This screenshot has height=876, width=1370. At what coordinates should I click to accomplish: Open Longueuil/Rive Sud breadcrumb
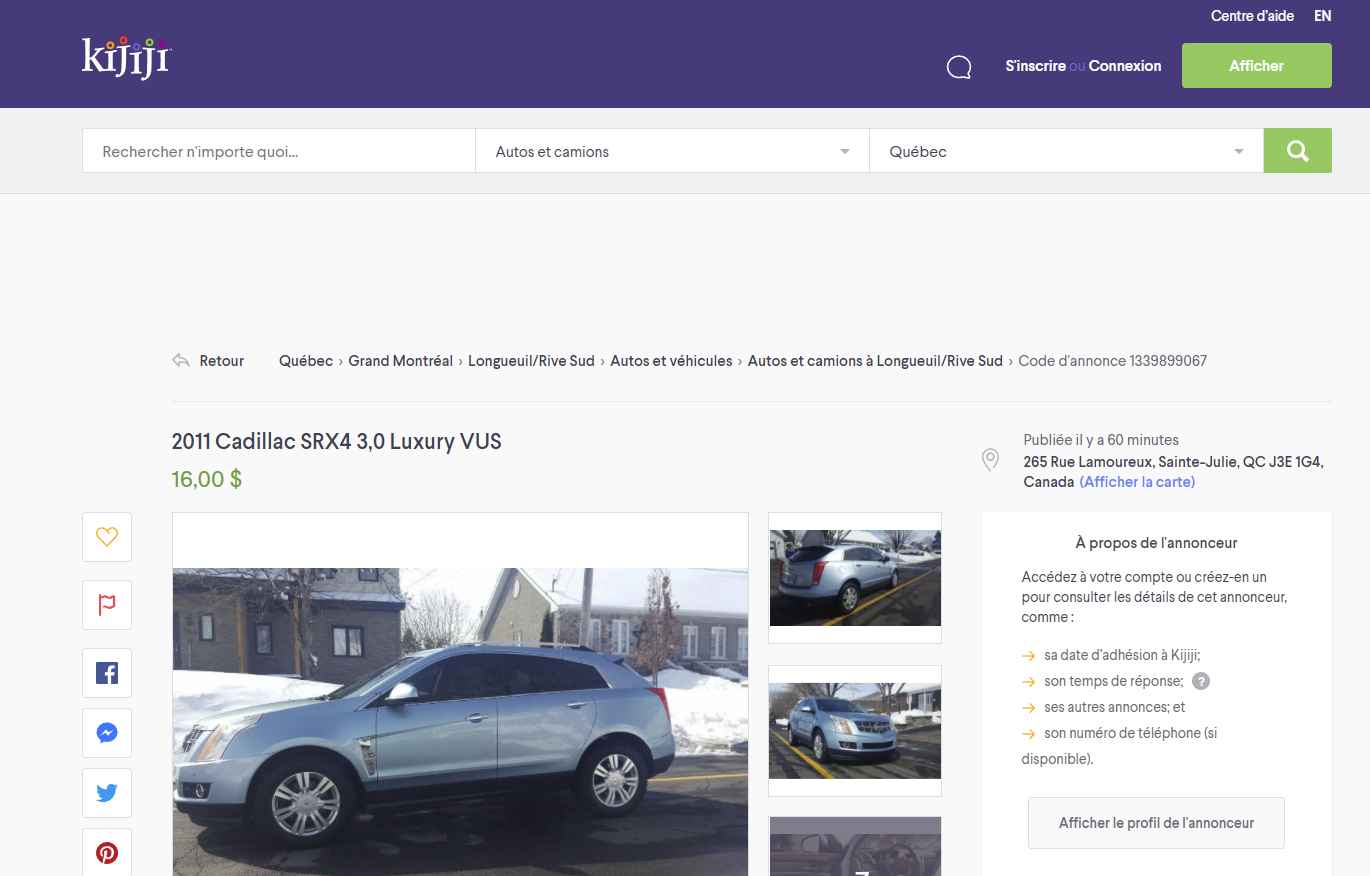point(532,361)
